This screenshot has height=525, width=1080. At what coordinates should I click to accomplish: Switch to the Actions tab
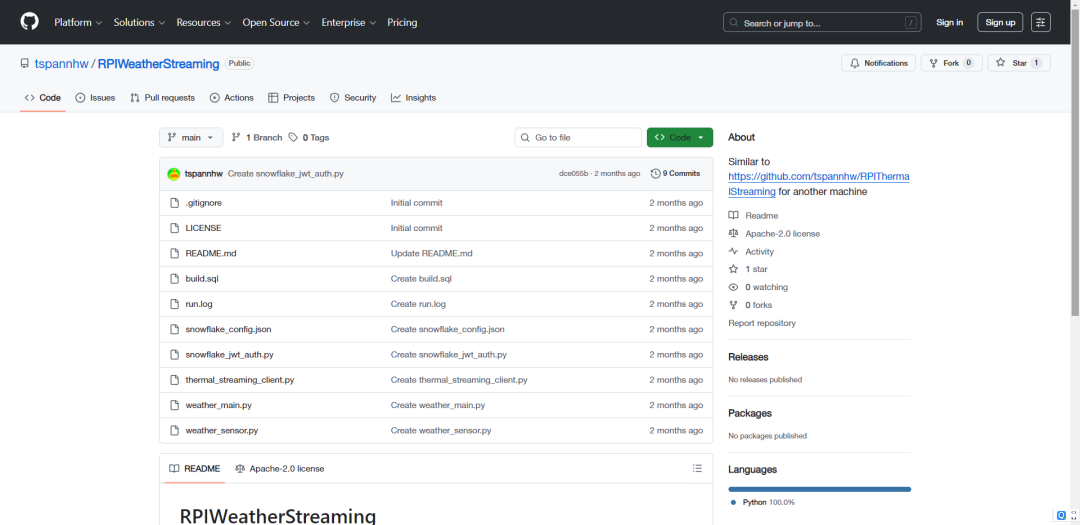pyautogui.click(x=231, y=98)
